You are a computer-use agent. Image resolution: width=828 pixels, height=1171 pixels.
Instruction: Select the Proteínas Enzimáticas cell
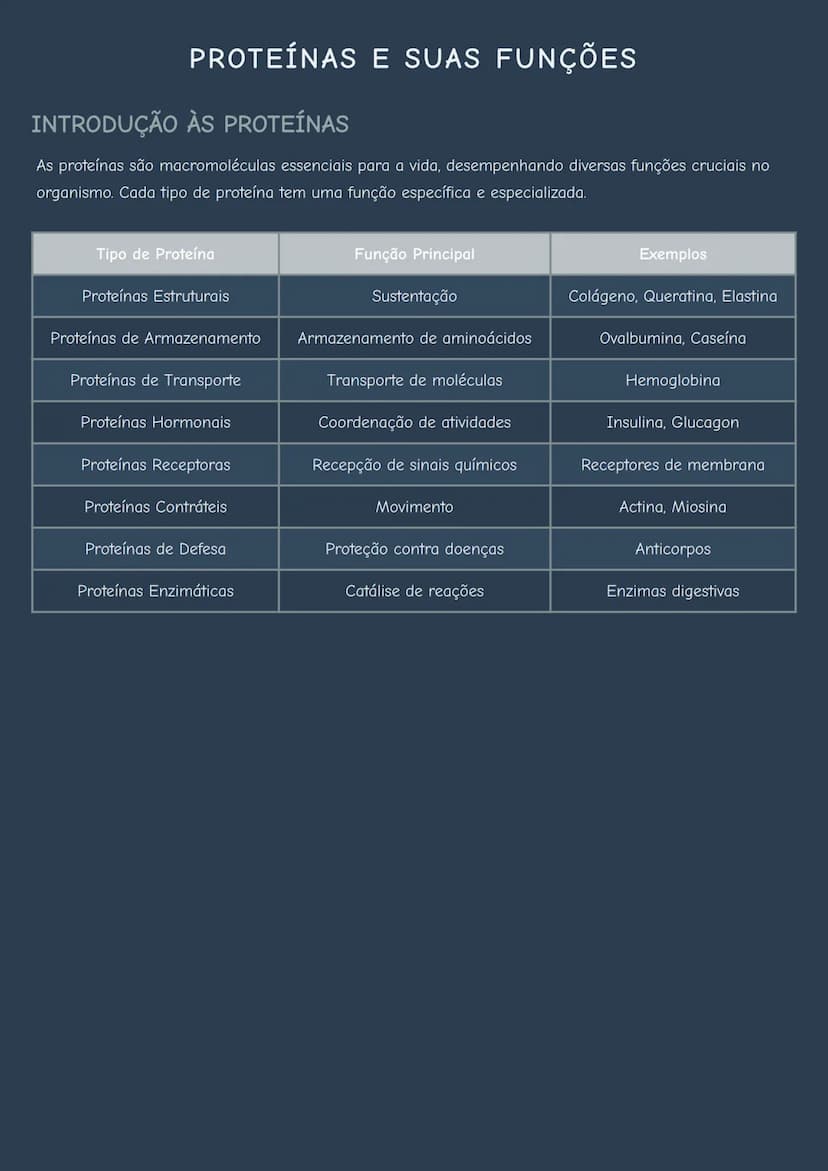pos(155,591)
